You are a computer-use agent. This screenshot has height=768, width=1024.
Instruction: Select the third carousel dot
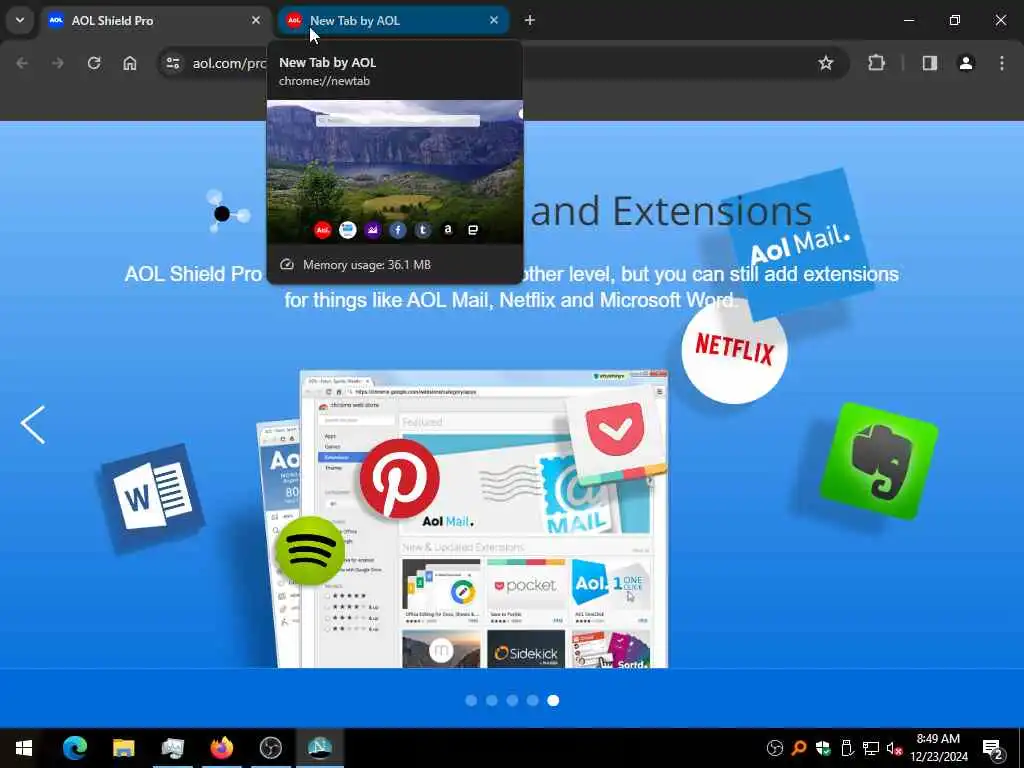[512, 700]
